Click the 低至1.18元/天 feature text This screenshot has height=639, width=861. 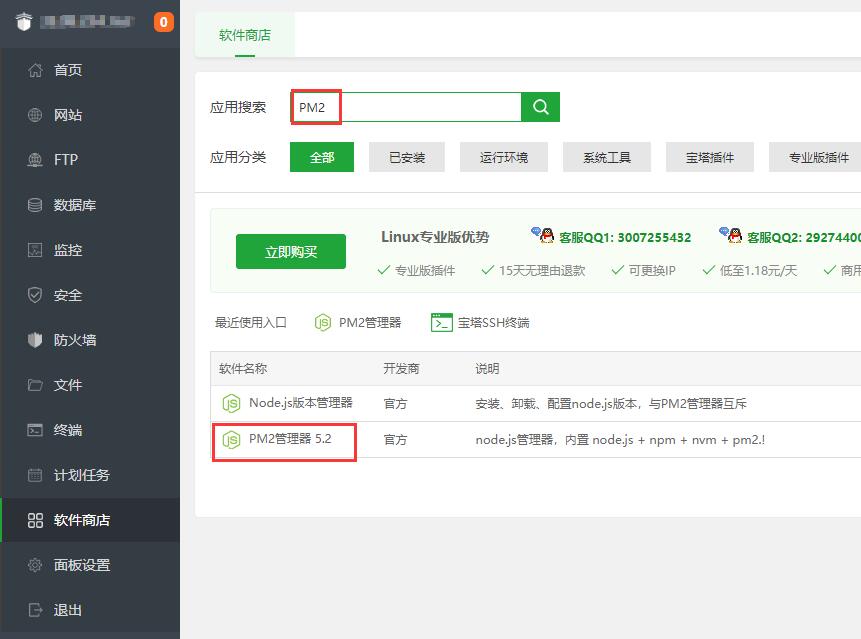pos(758,270)
